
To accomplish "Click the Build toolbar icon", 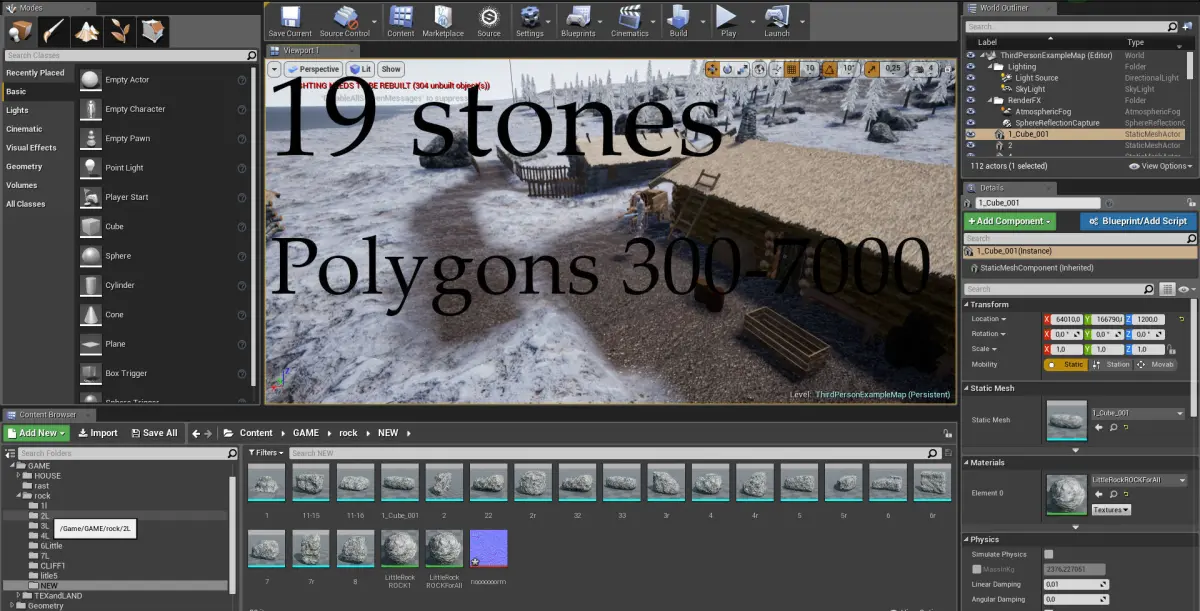I will (x=679, y=21).
